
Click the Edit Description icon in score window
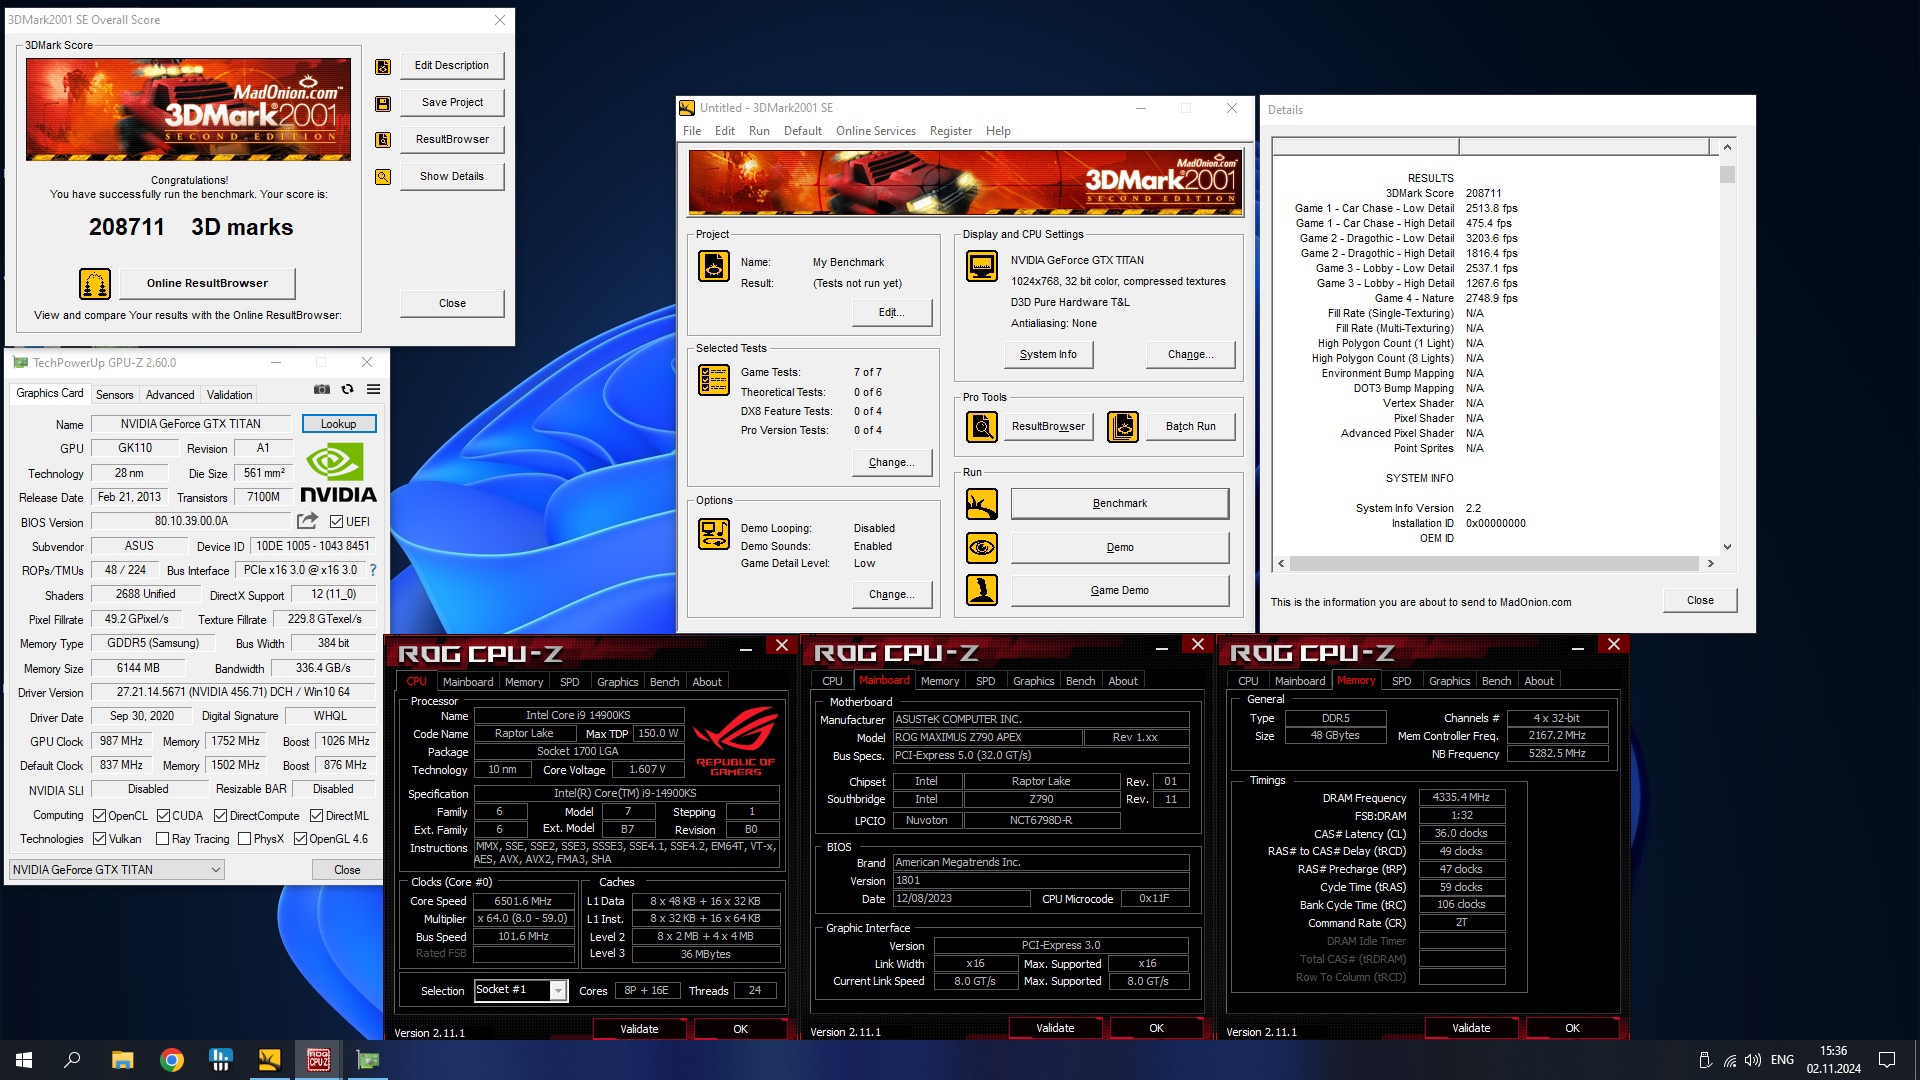[x=383, y=66]
